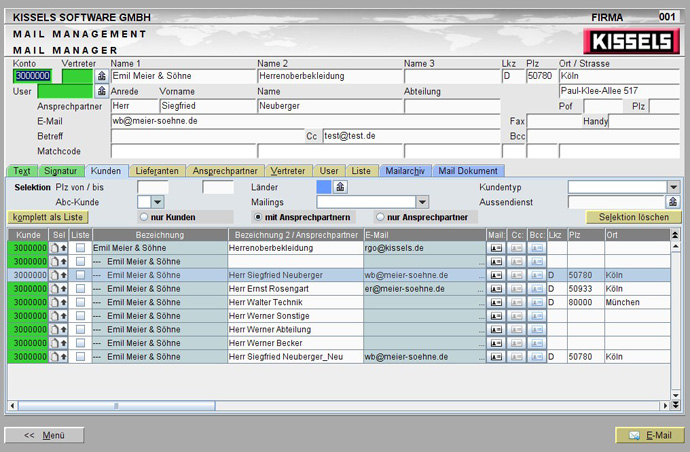Open the Mailings dropdown
Image resolution: width=690 pixels, height=452 pixels.
422,202
